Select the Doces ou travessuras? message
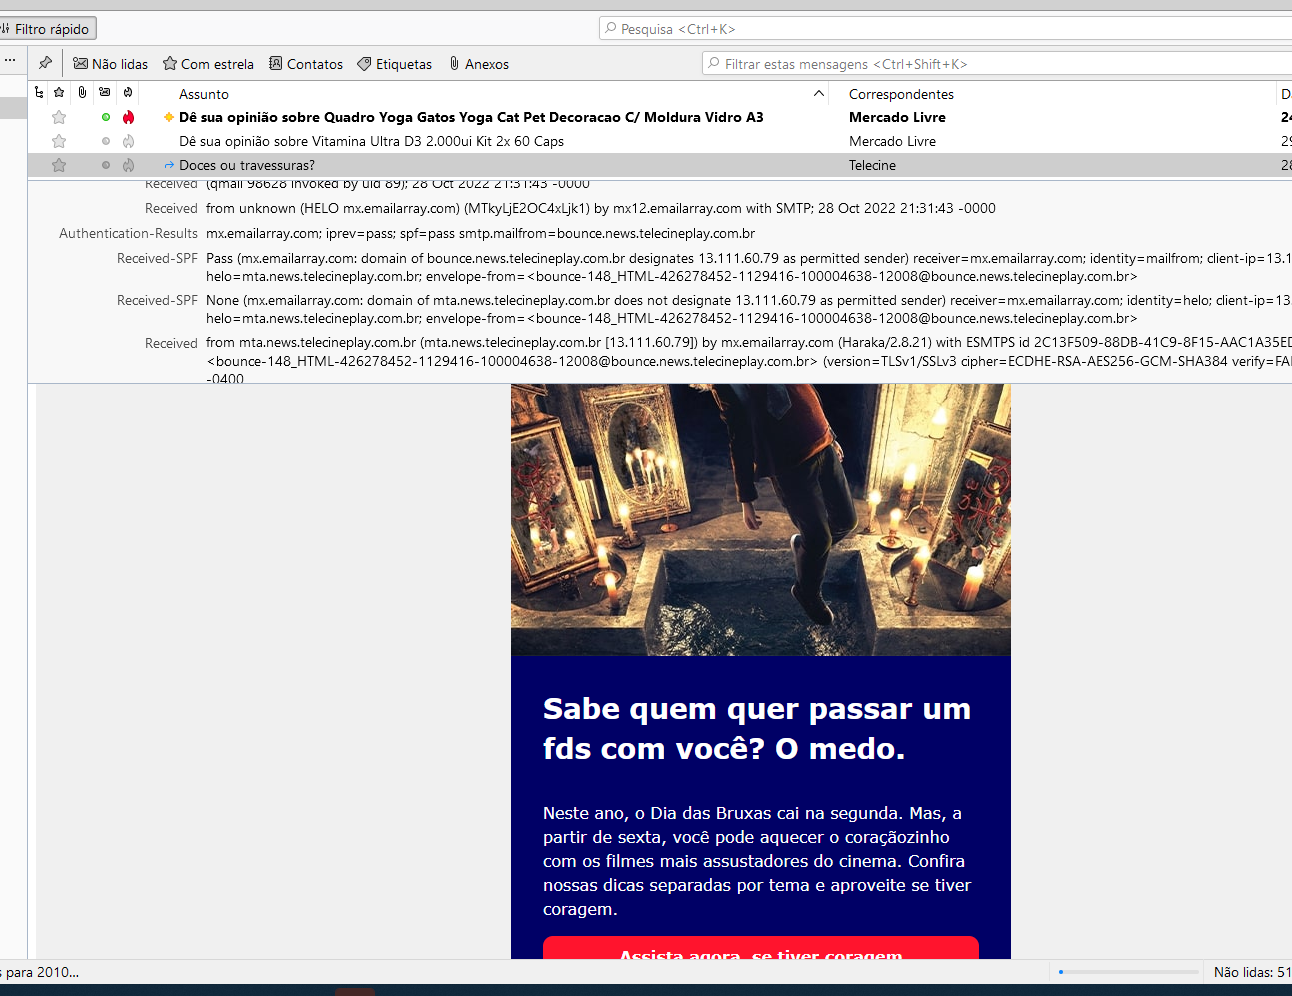 point(247,165)
